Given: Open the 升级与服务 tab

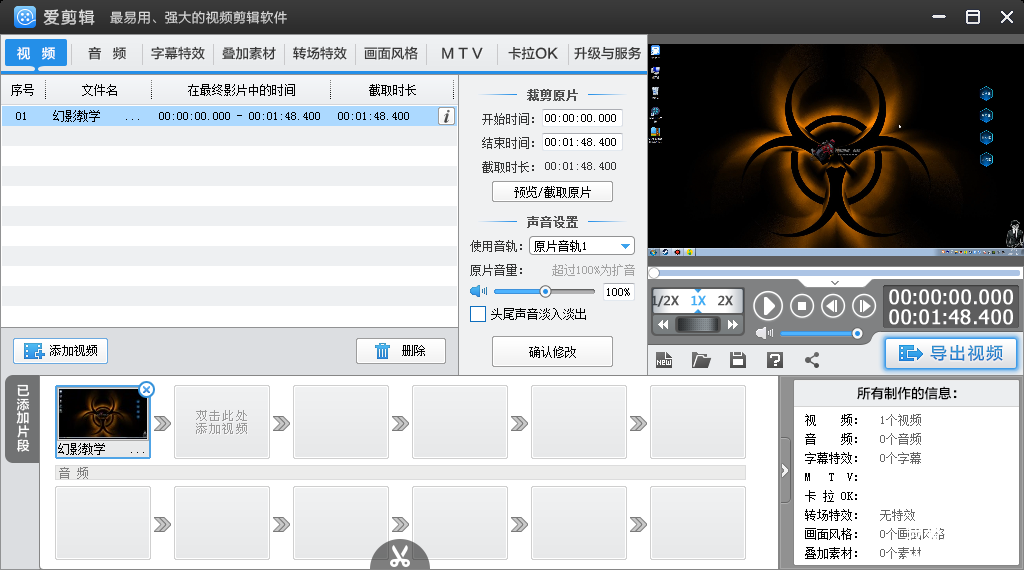Looking at the screenshot, I should point(607,54).
